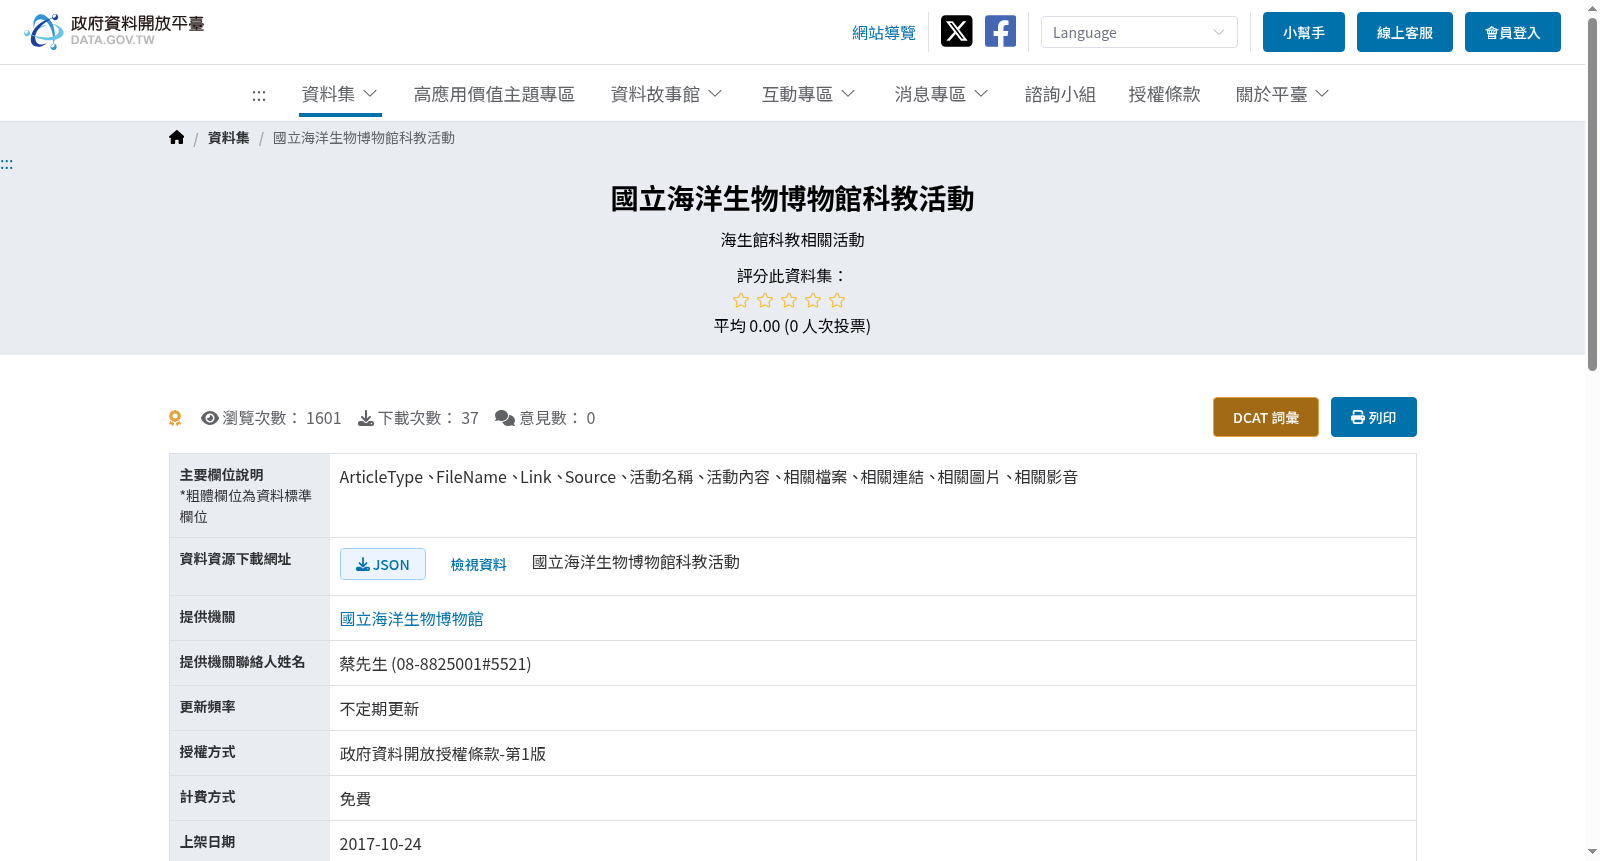Click the left-side ::: content anchor

(x=6, y=164)
